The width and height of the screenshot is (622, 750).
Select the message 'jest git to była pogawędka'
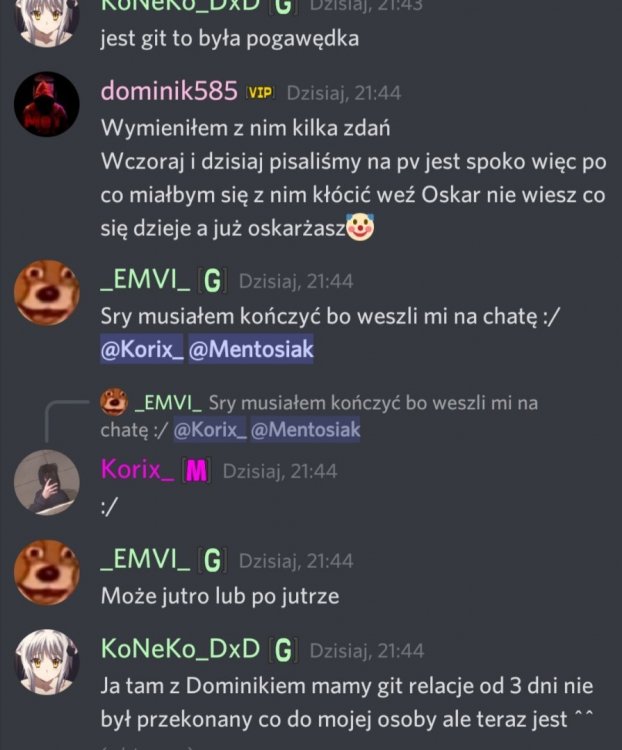[x=230, y=39]
